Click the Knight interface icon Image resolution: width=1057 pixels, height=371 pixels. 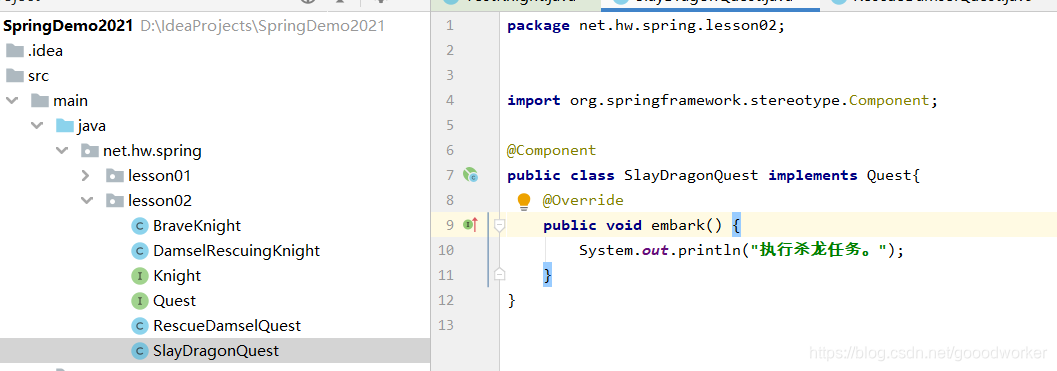[x=140, y=277]
